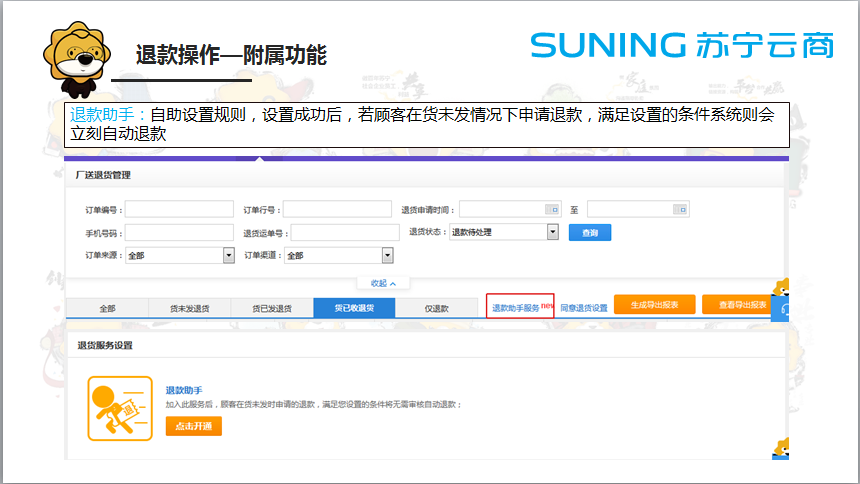This screenshot has height=484, width=860.
Task: Click the 查询 search button
Action: pyautogui.click(x=590, y=233)
